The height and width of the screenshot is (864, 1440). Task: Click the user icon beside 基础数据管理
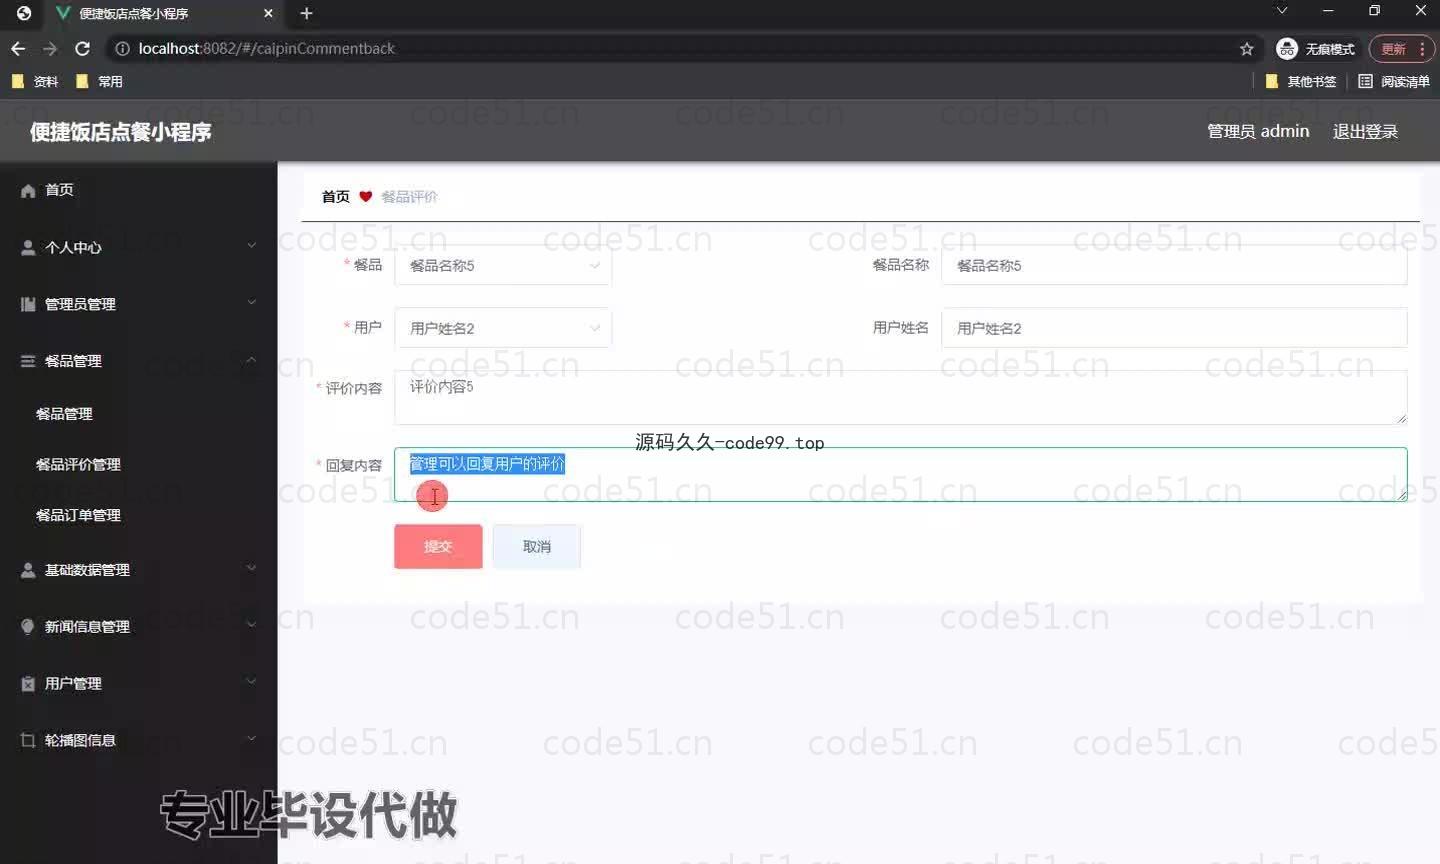point(28,570)
